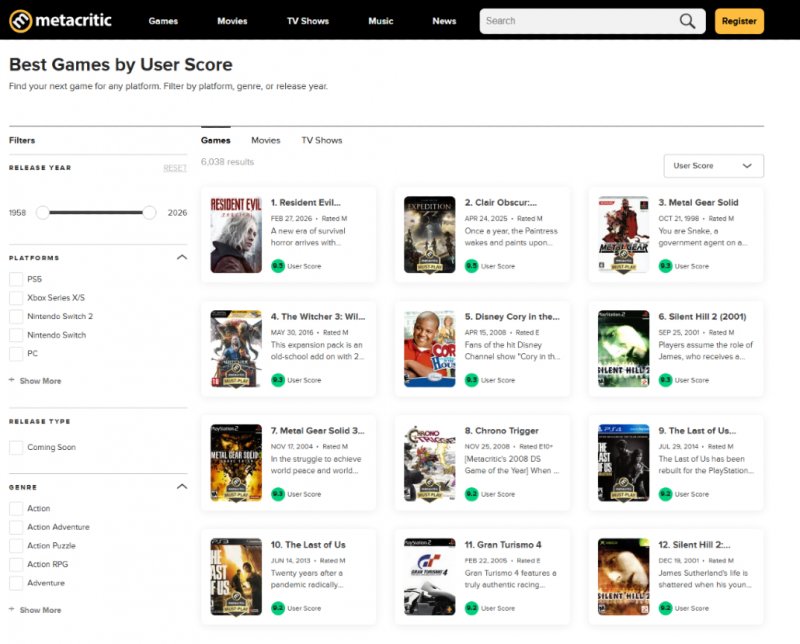Collapse the Platforms filter section

pos(182,257)
